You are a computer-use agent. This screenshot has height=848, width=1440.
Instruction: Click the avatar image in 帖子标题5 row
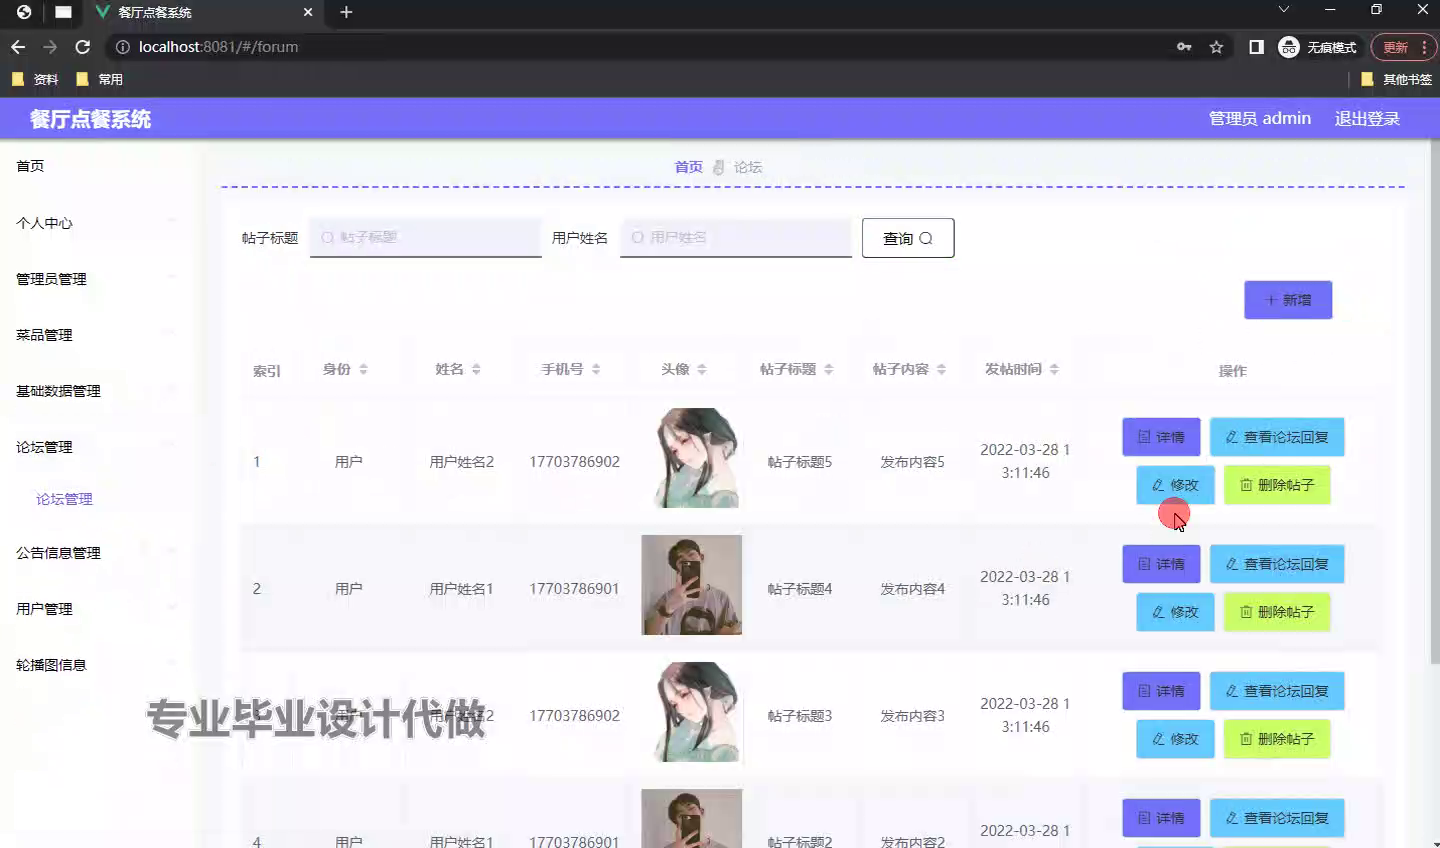[692, 458]
